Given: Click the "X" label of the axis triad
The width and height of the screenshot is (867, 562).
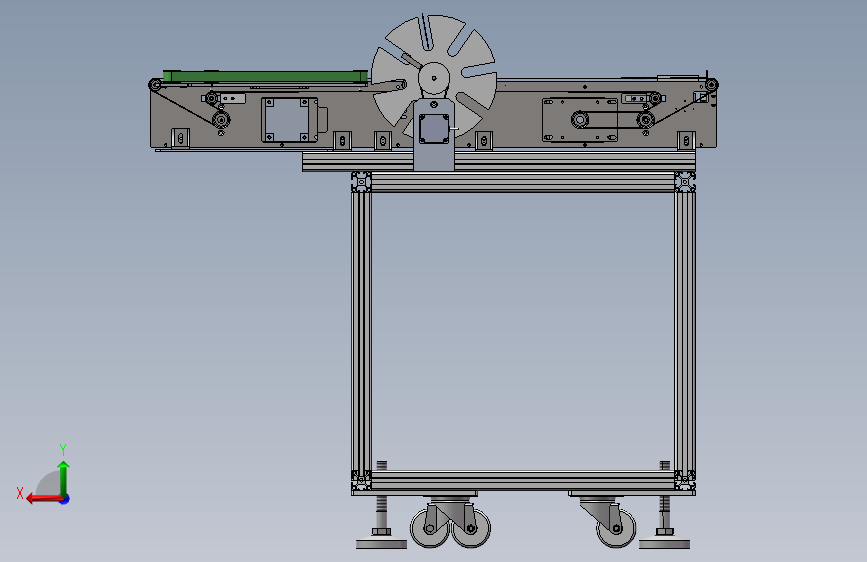Looking at the screenshot, I should coord(20,493).
